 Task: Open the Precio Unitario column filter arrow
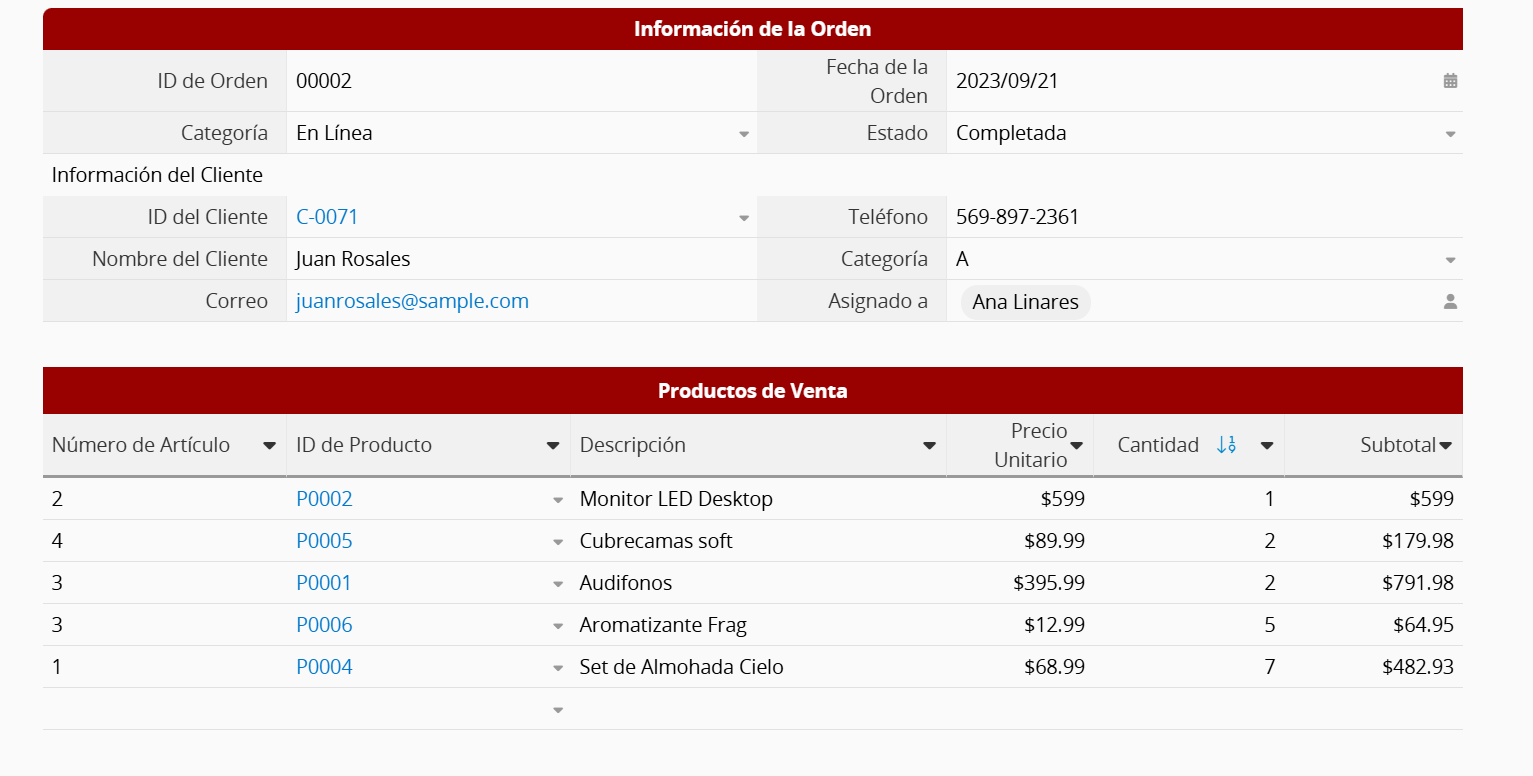[x=1077, y=446]
